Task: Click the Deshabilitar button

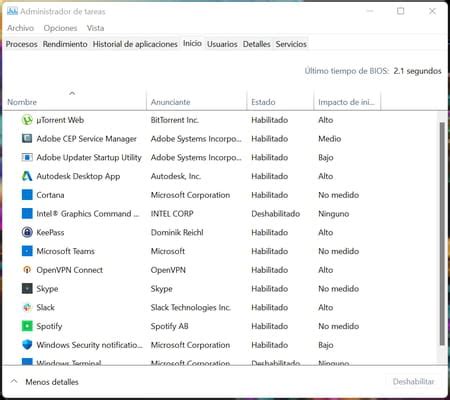Action: tap(413, 382)
